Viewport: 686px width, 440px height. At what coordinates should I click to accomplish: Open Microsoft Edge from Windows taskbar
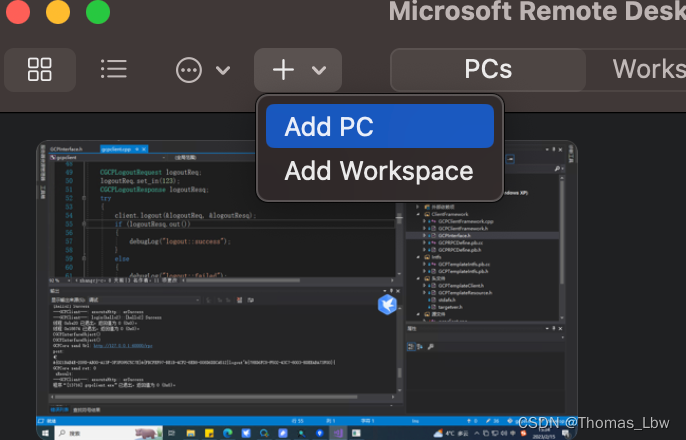[228, 433]
